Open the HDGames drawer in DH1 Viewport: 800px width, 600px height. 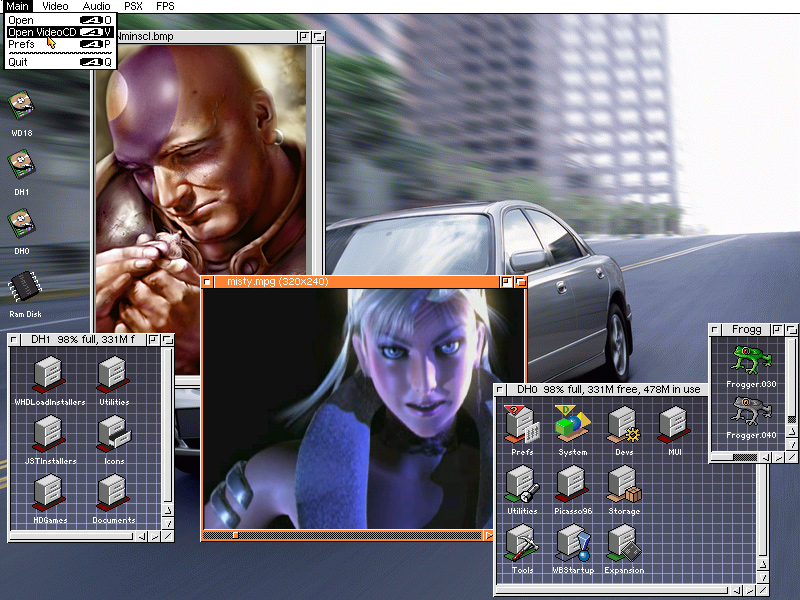(x=48, y=493)
